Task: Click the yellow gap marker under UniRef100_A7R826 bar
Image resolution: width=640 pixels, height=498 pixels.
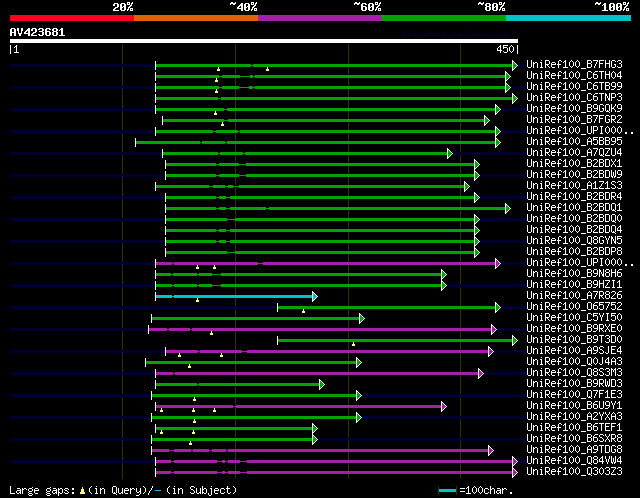Action: click(x=198, y=300)
